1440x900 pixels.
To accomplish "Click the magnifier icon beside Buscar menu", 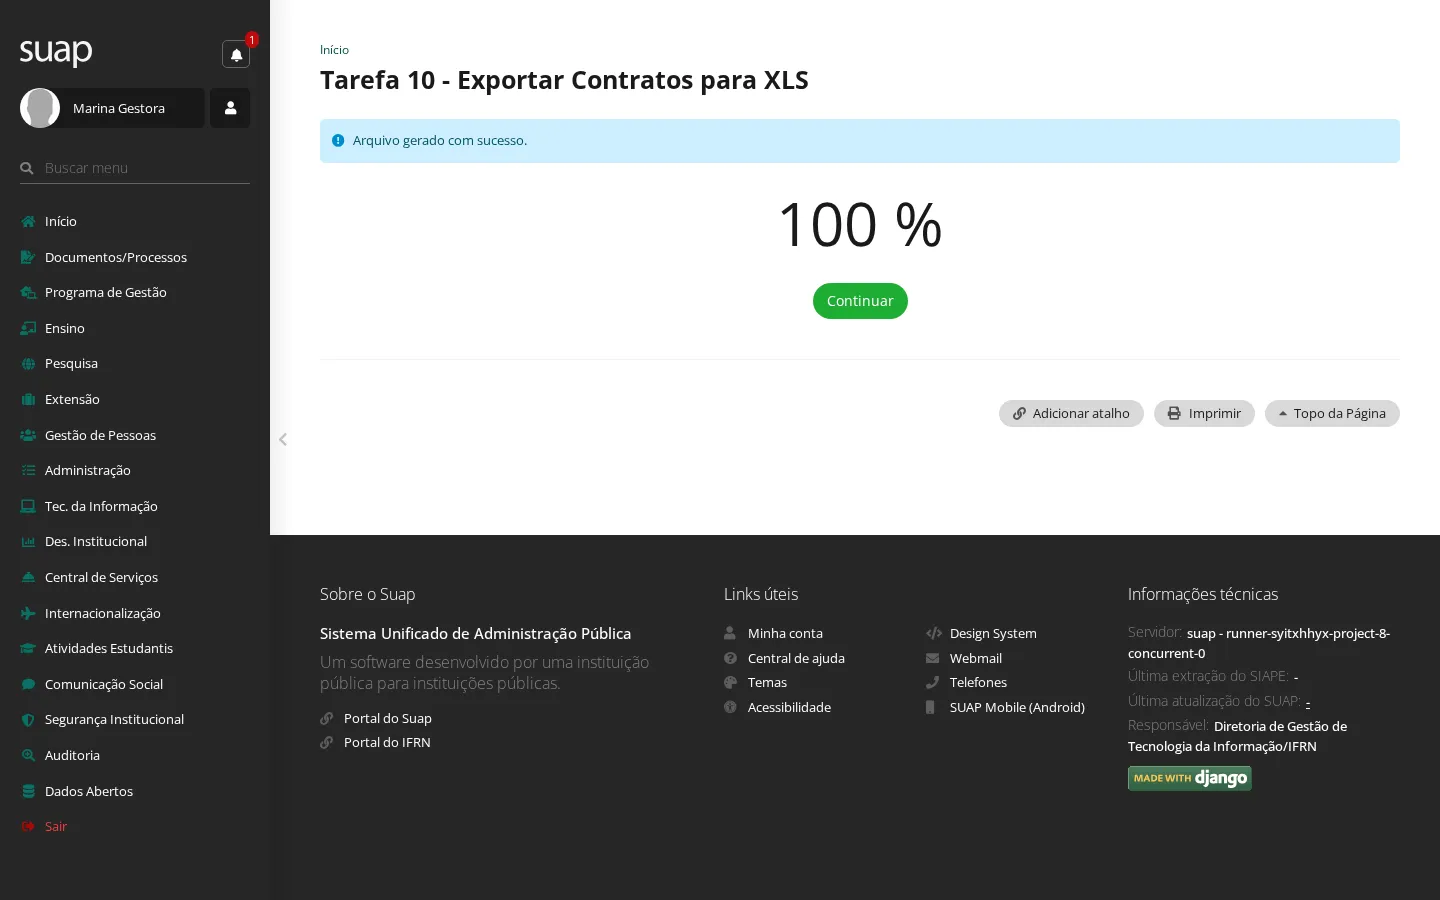I will pos(27,168).
